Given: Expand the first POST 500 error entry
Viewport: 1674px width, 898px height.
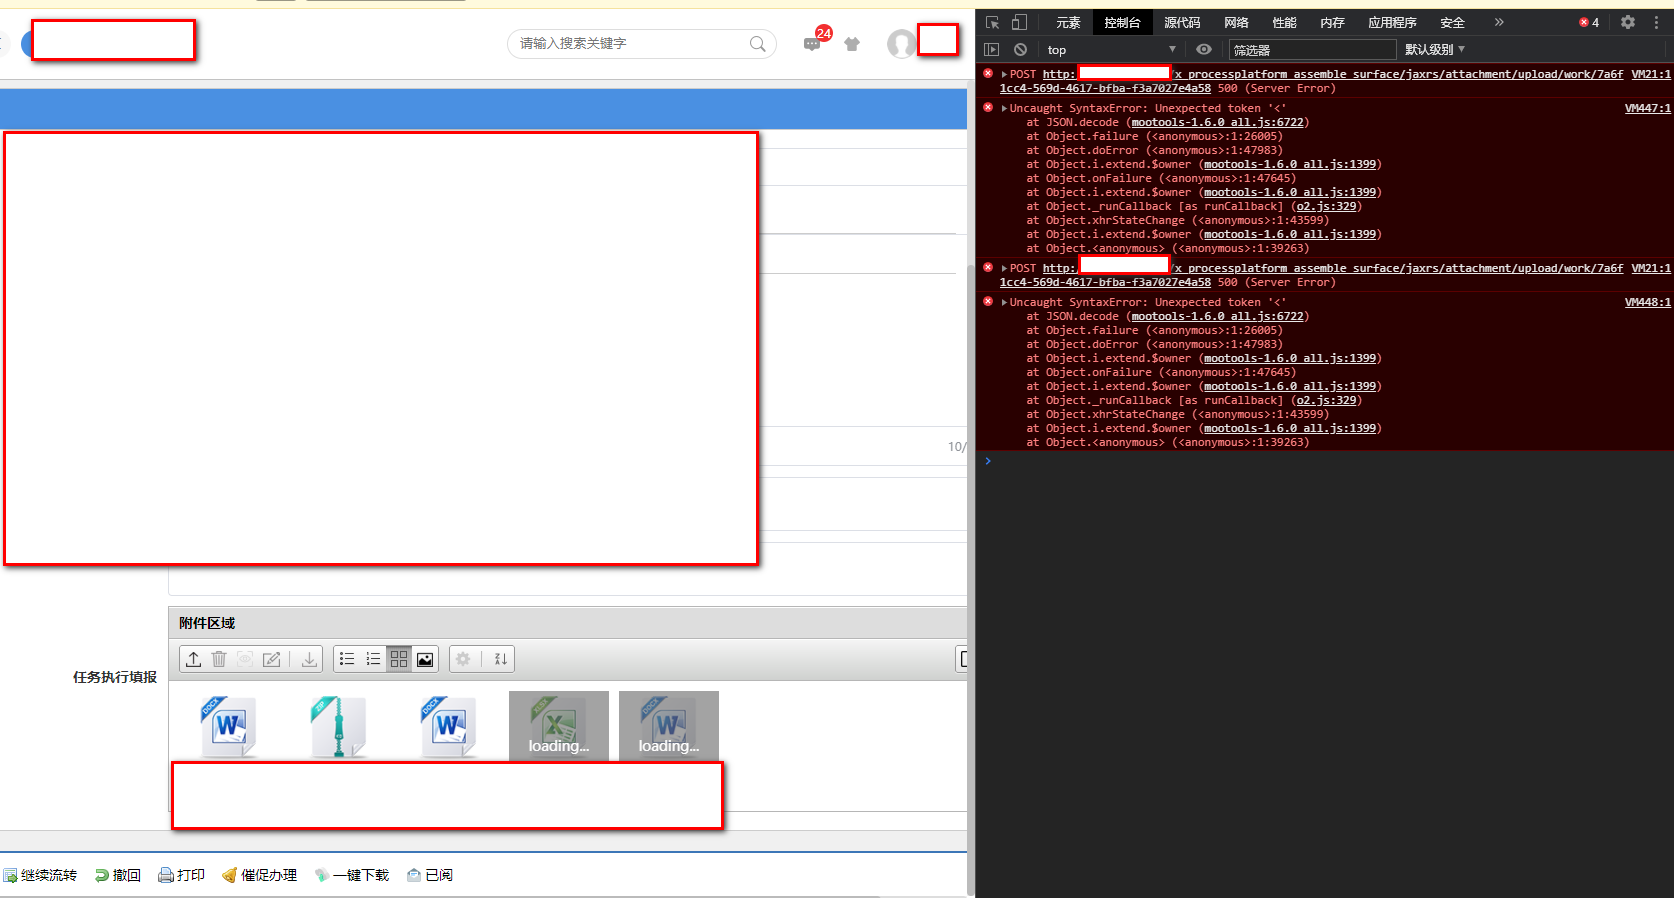Looking at the screenshot, I should pos(1004,74).
